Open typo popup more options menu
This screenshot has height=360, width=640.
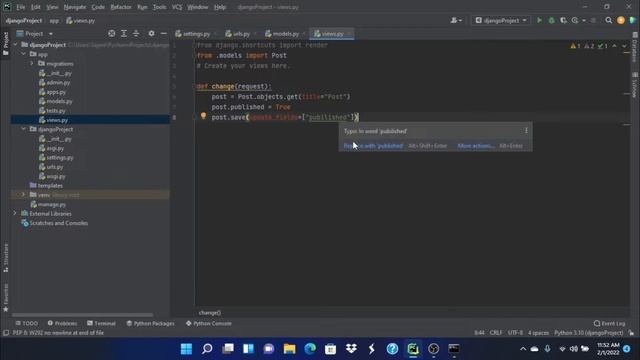(x=526, y=131)
